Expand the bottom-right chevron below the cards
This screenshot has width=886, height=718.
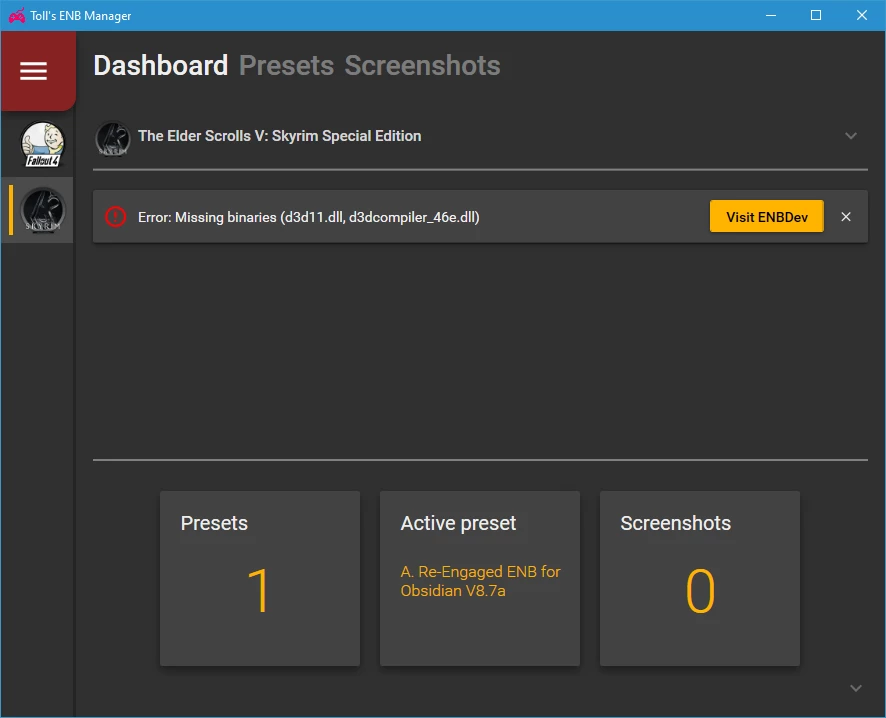point(856,688)
